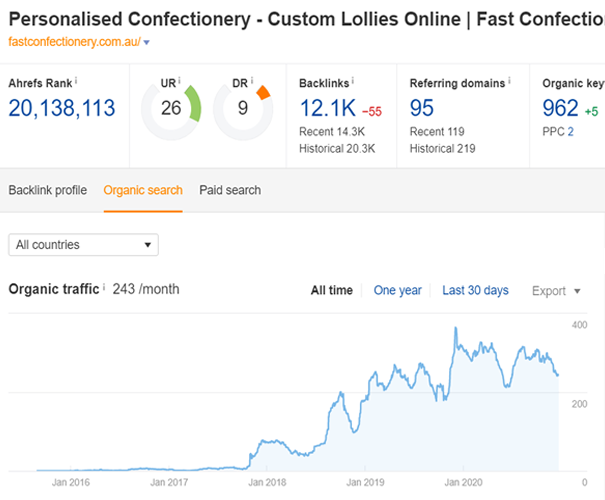
Task: Click the -55 backlinks change value
Action: (x=372, y=111)
